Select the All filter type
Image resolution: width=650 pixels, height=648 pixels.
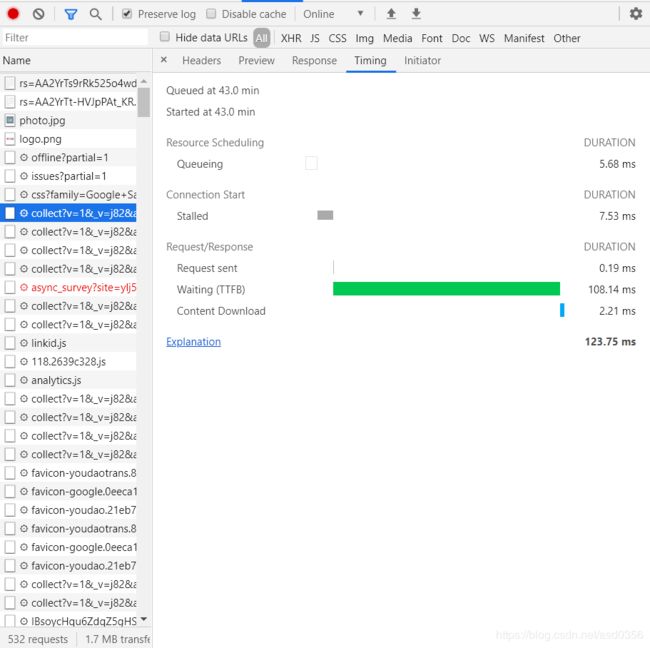(x=262, y=38)
